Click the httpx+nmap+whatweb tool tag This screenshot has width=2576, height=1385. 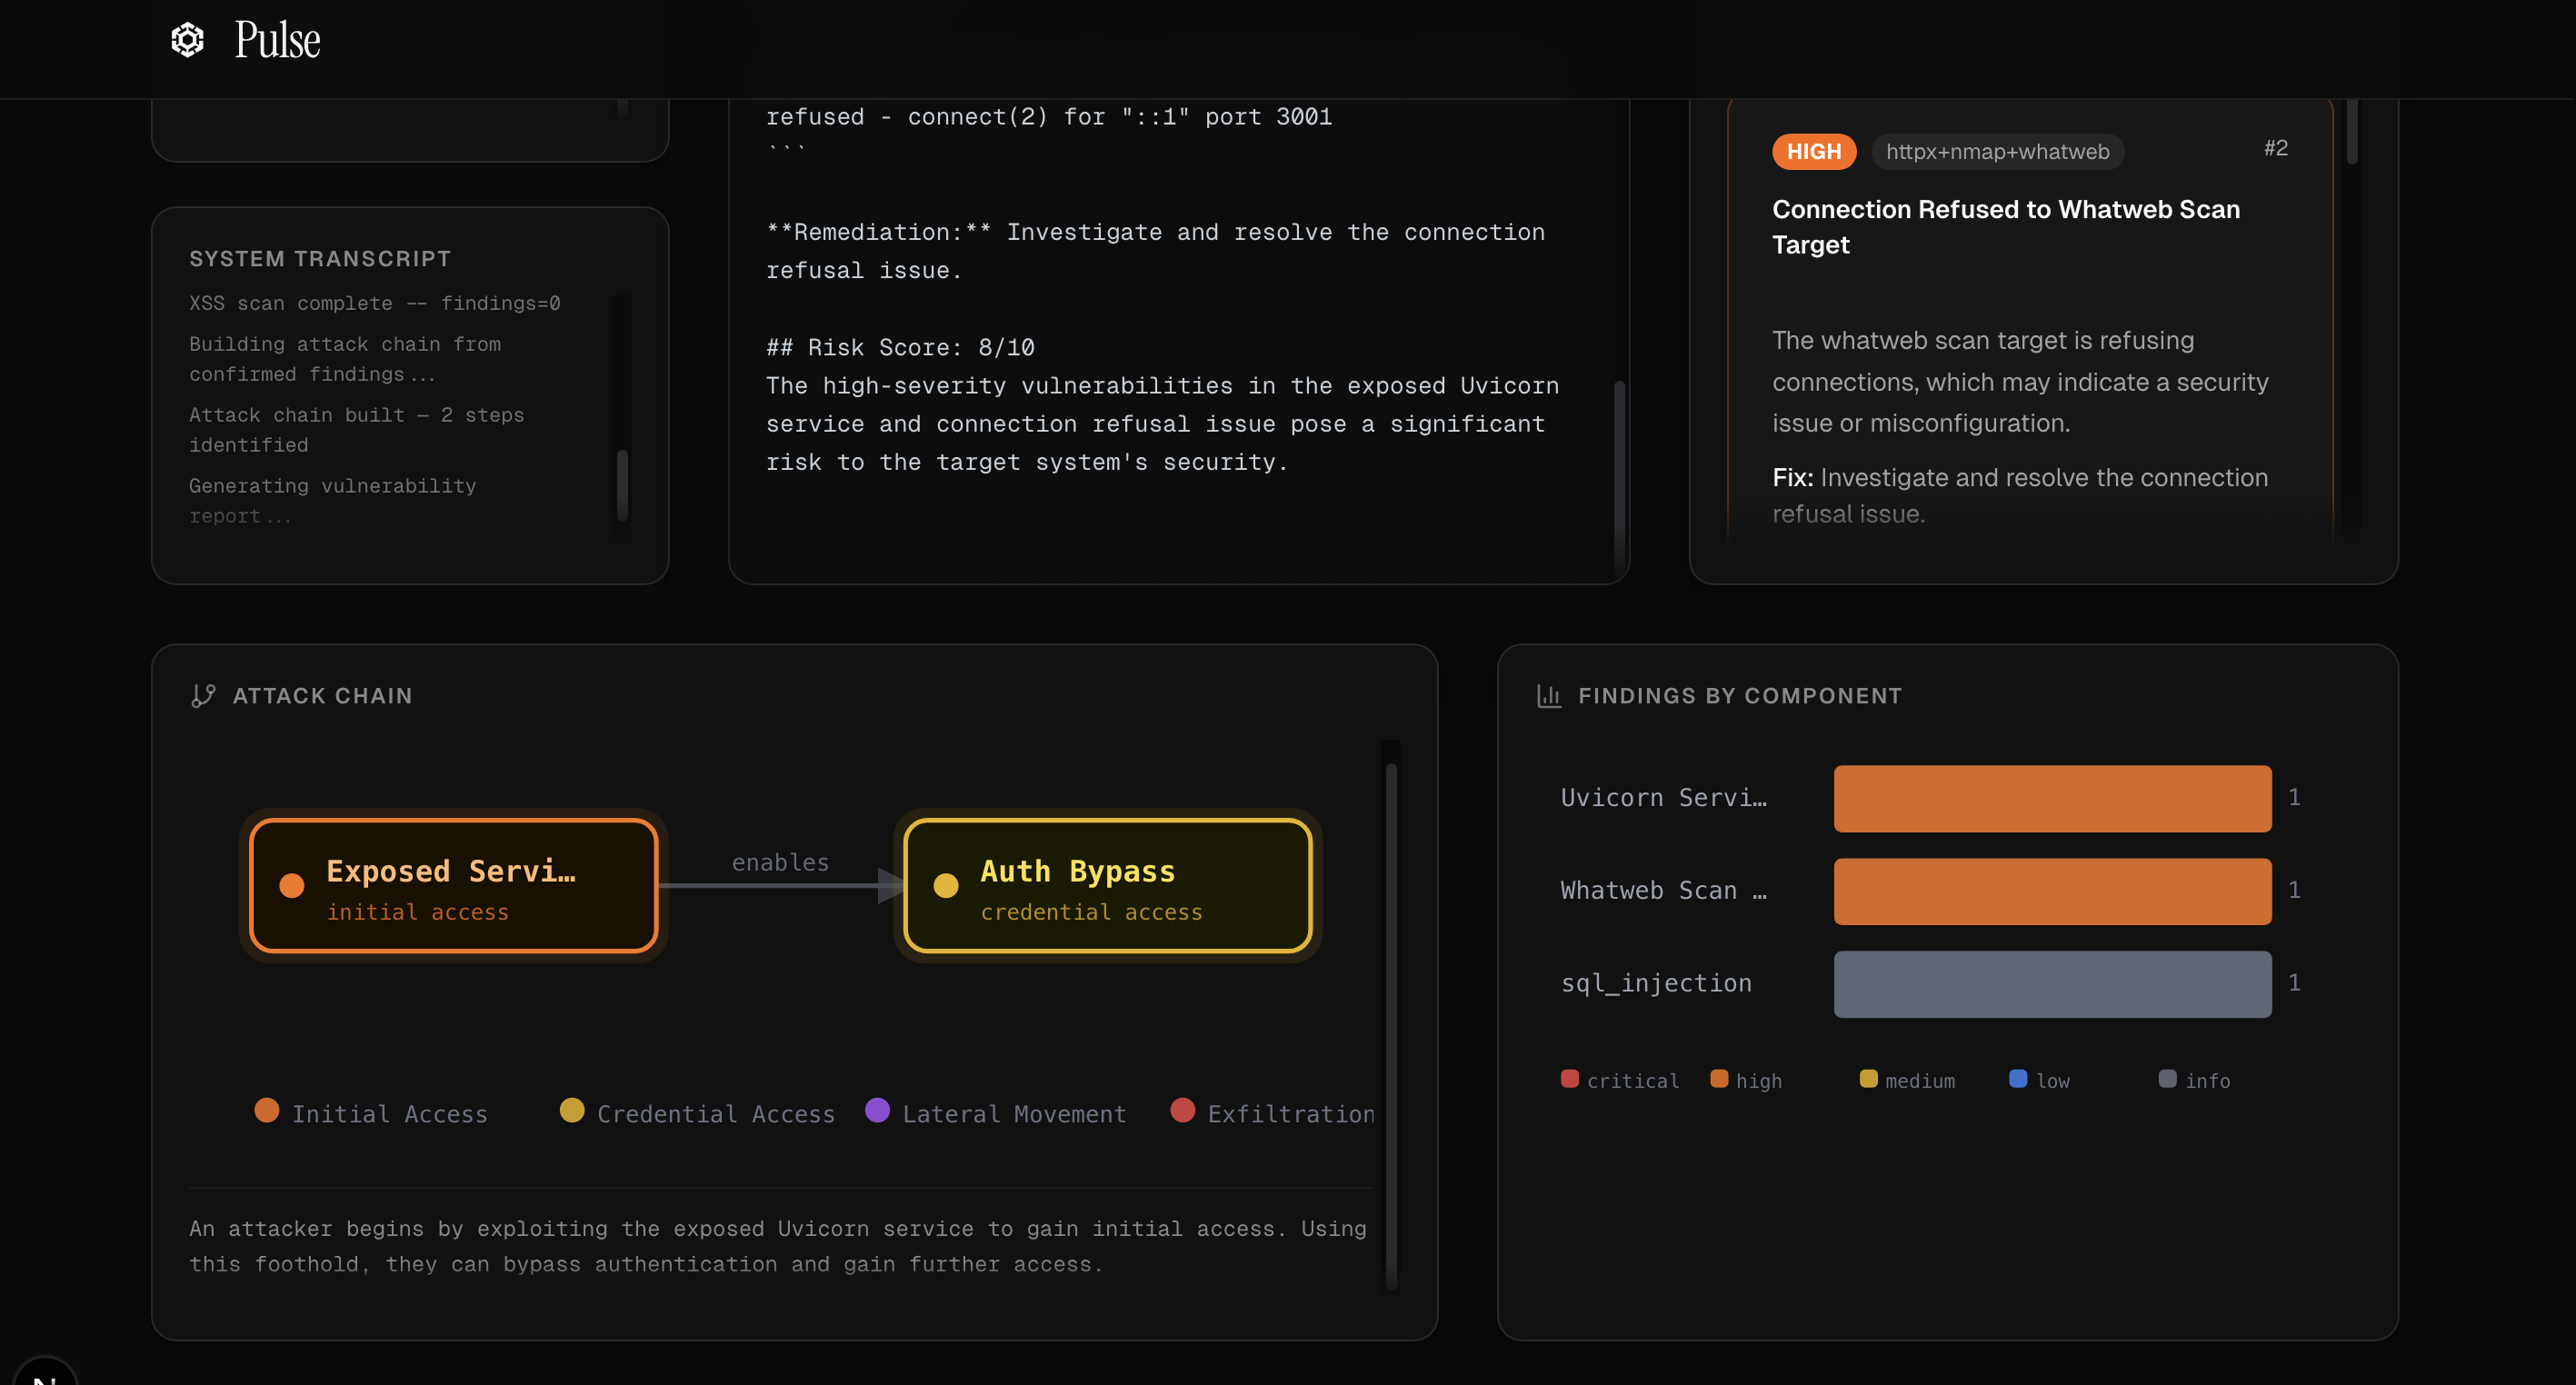point(1997,152)
